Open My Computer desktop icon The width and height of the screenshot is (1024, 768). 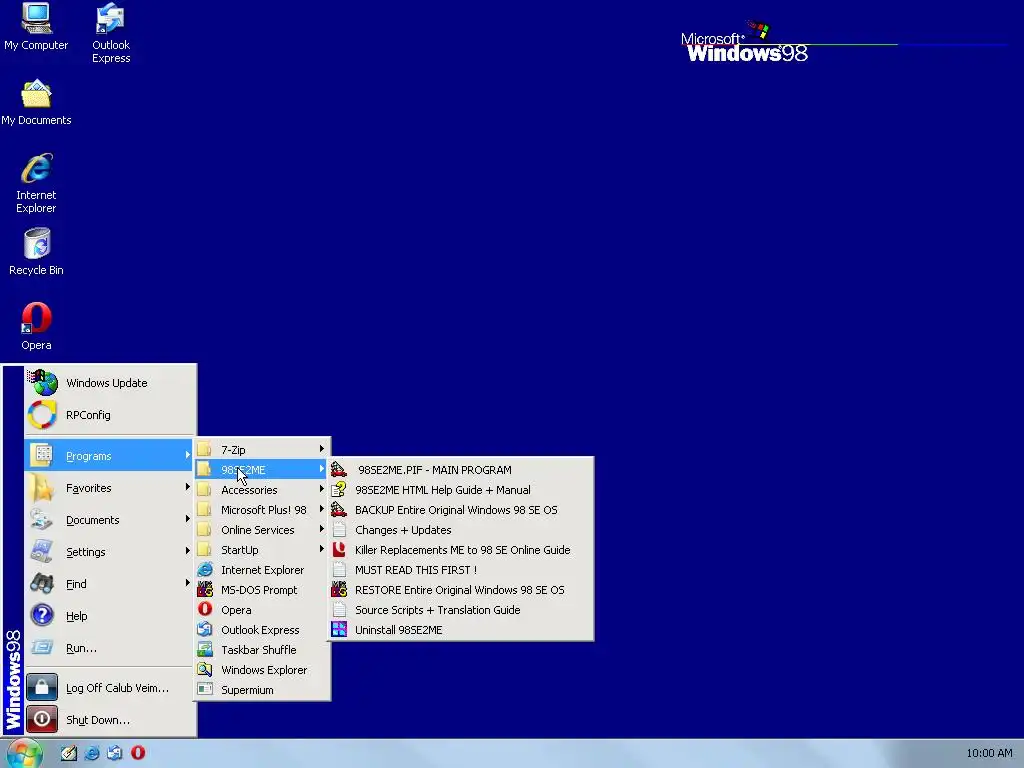click(x=36, y=27)
